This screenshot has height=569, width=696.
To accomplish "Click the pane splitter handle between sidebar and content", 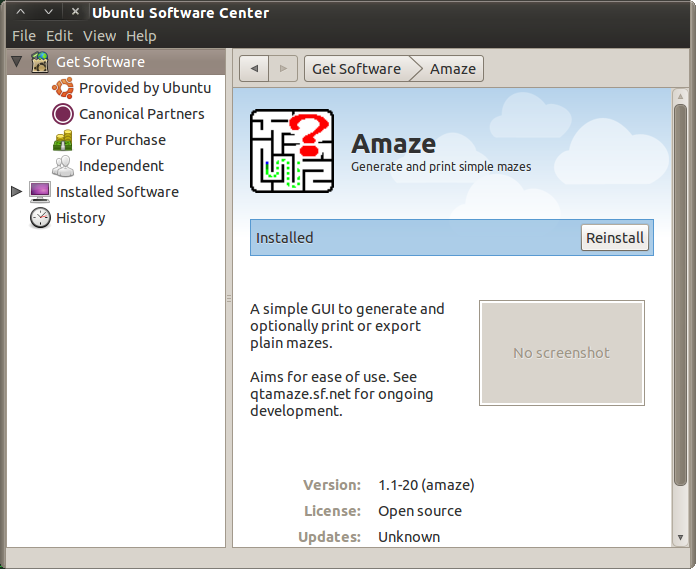I will (229, 298).
